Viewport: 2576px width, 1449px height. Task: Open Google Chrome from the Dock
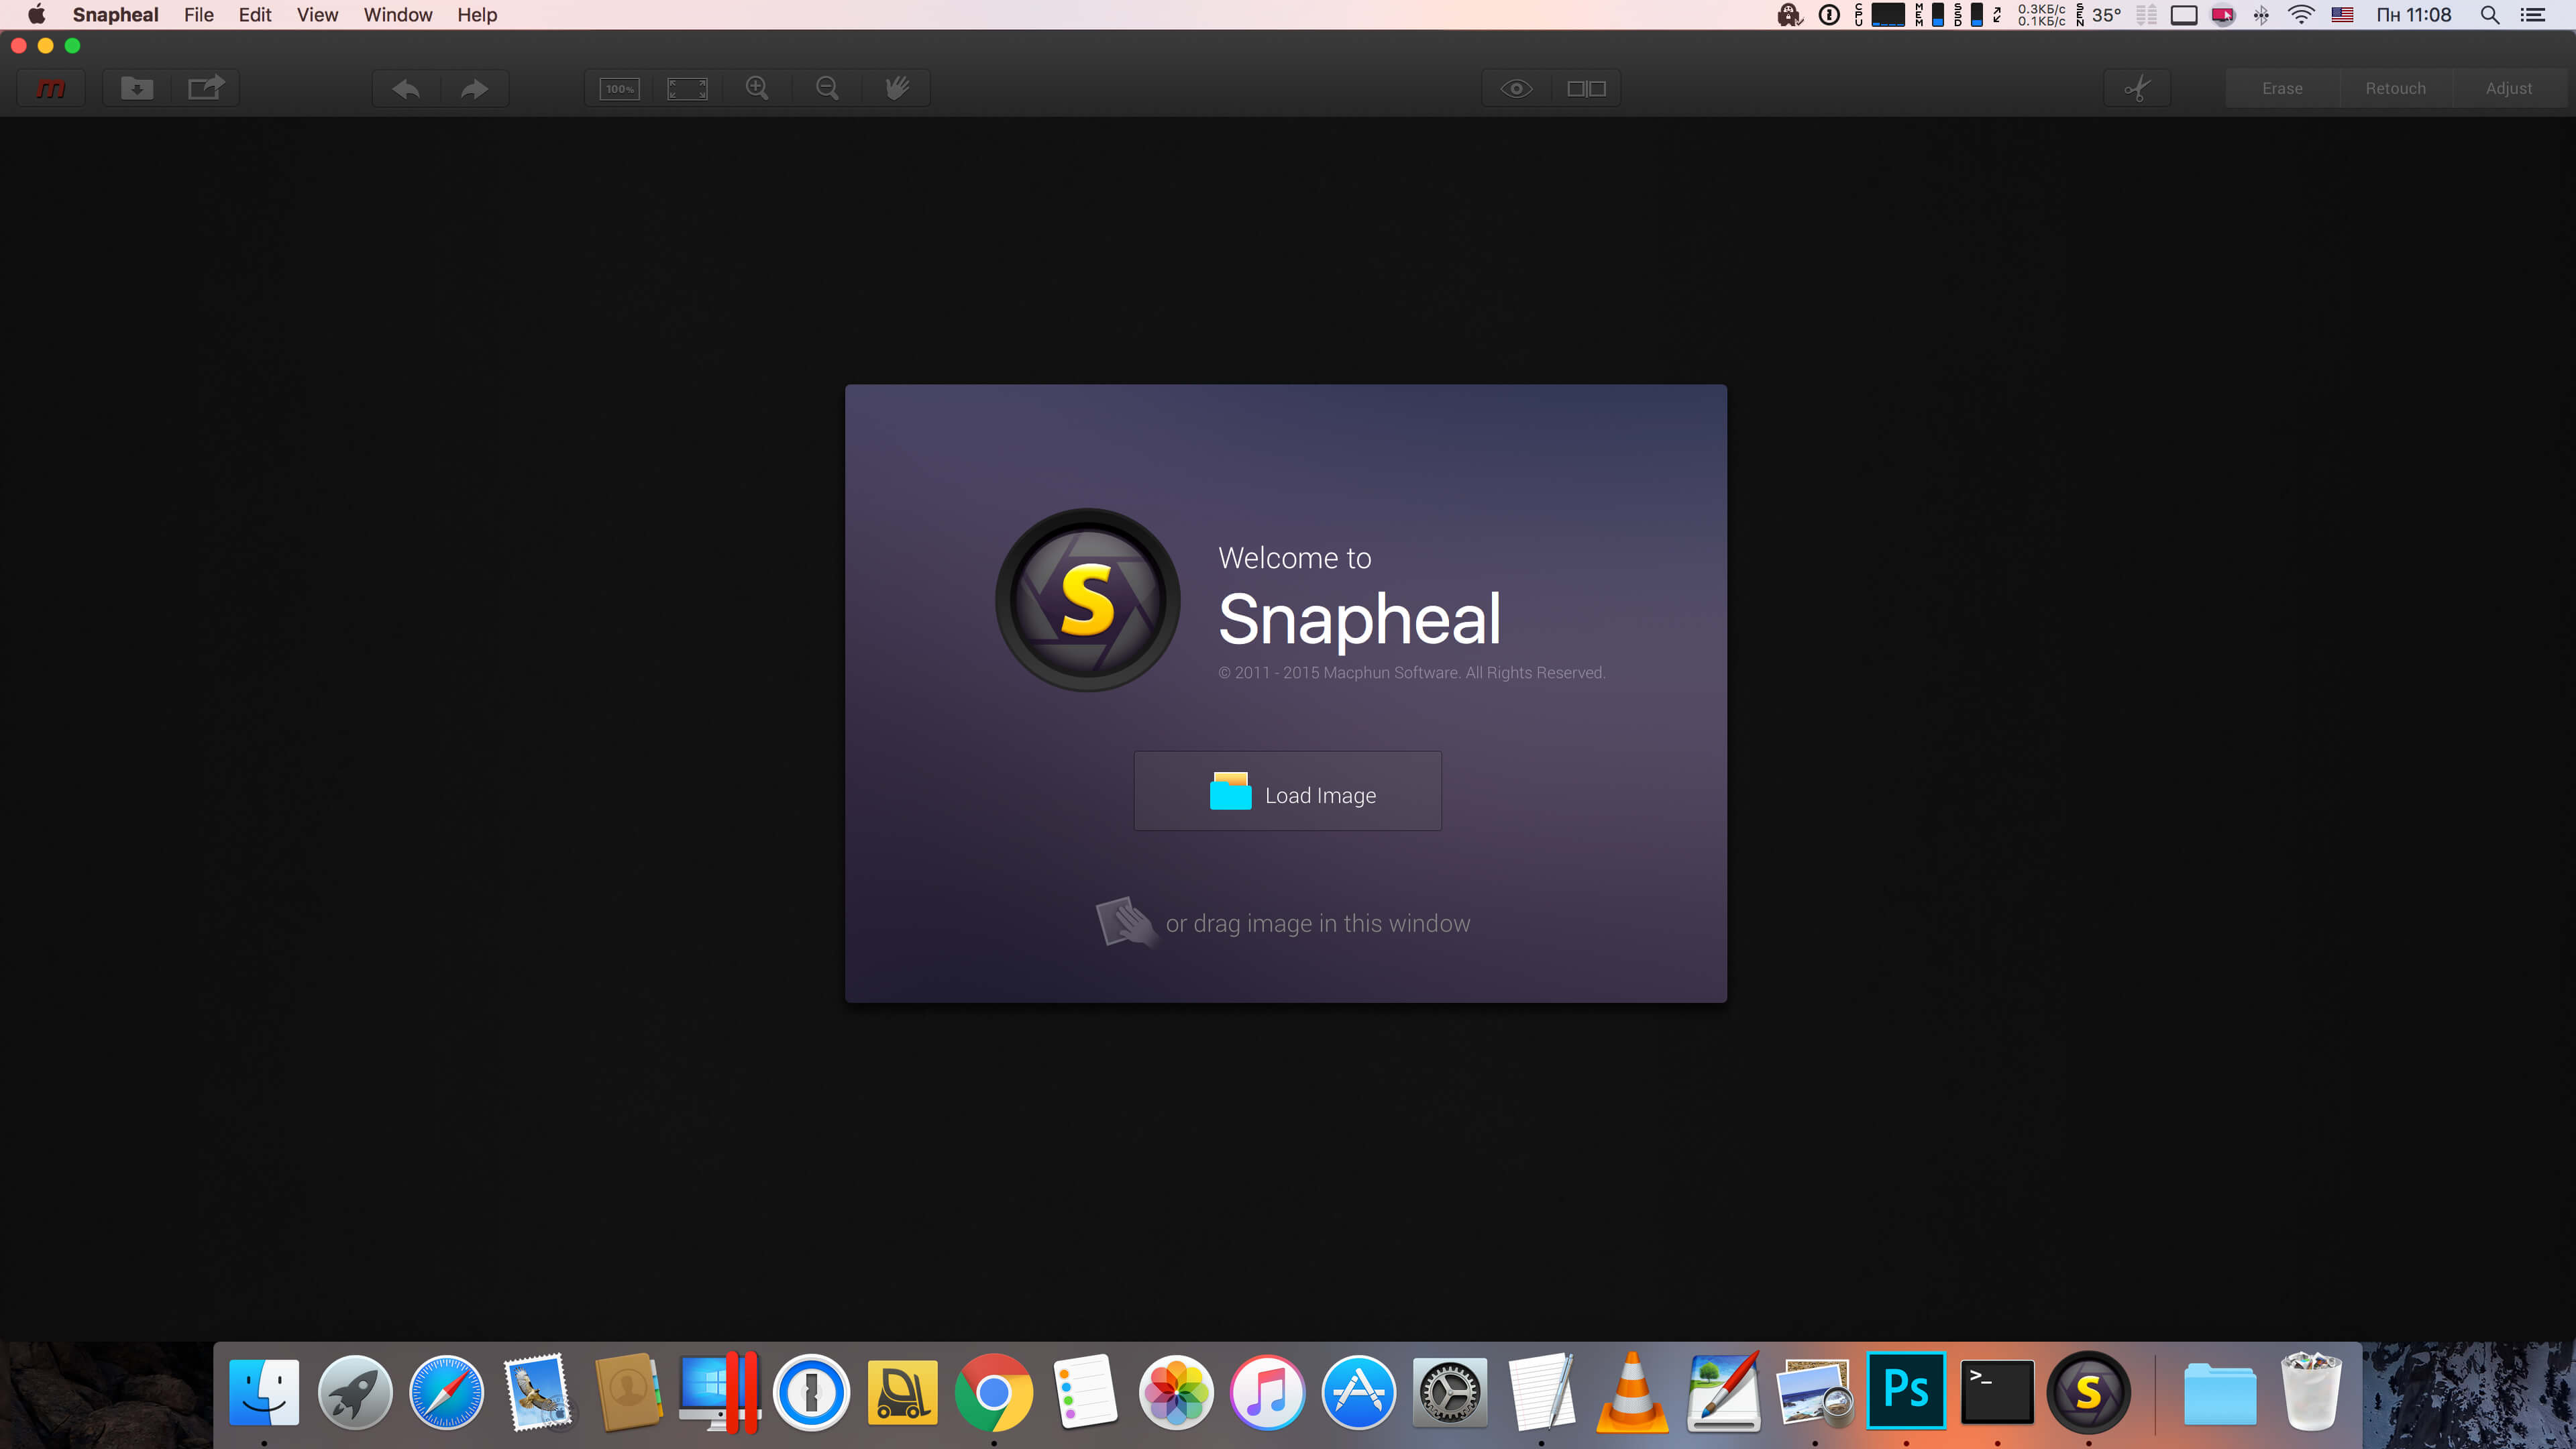(x=993, y=1391)
